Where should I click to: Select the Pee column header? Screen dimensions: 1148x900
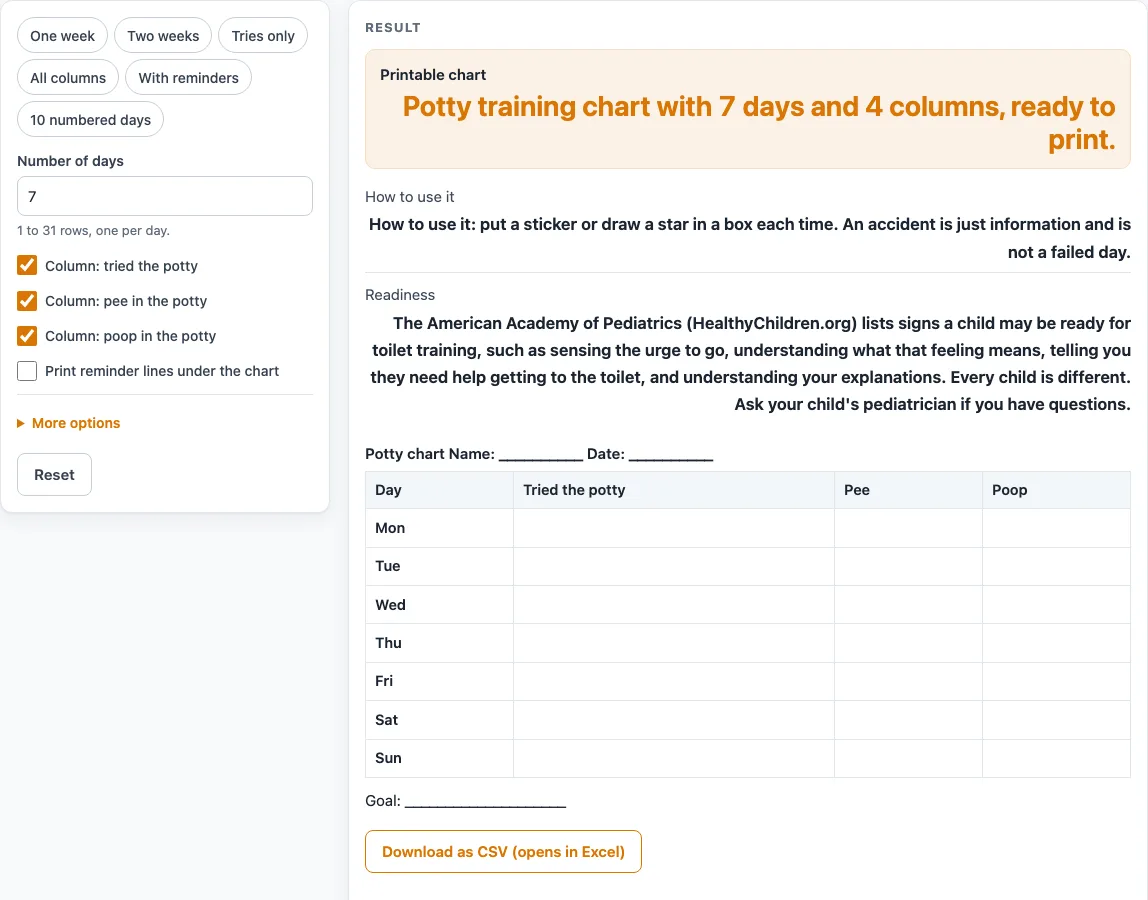pos(908,490)
